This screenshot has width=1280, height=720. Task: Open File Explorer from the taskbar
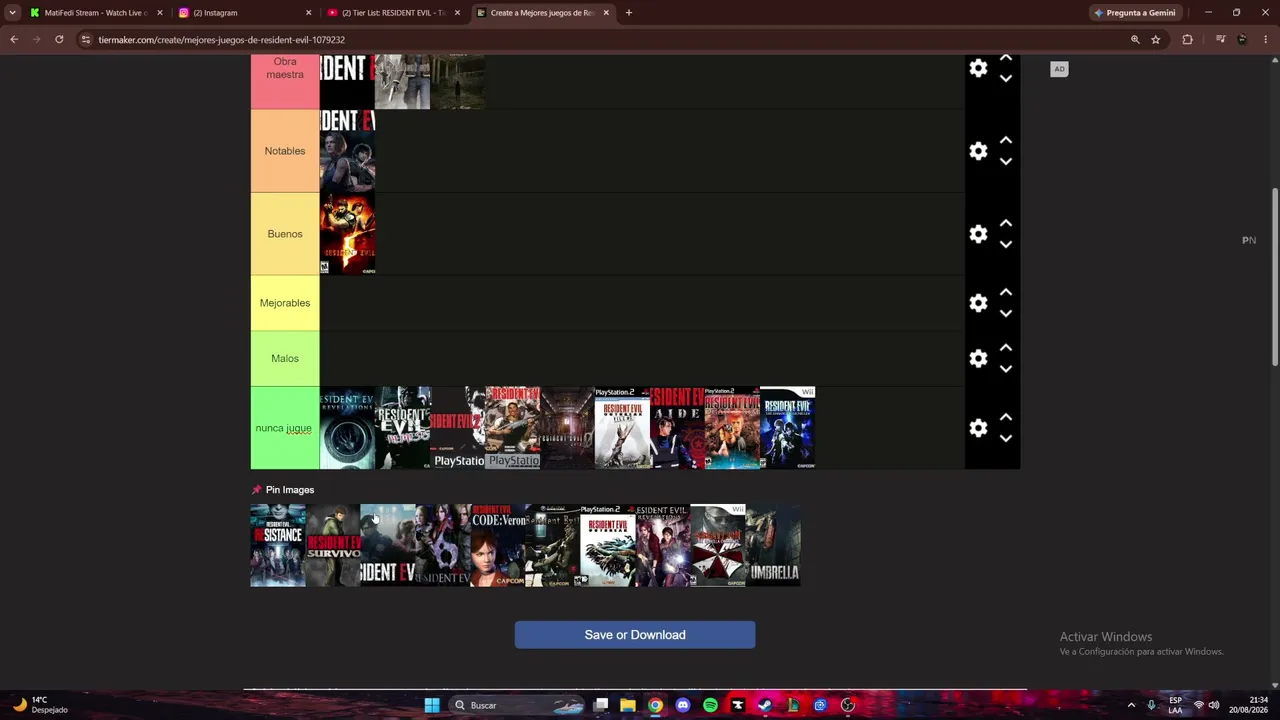coord(628,705)
